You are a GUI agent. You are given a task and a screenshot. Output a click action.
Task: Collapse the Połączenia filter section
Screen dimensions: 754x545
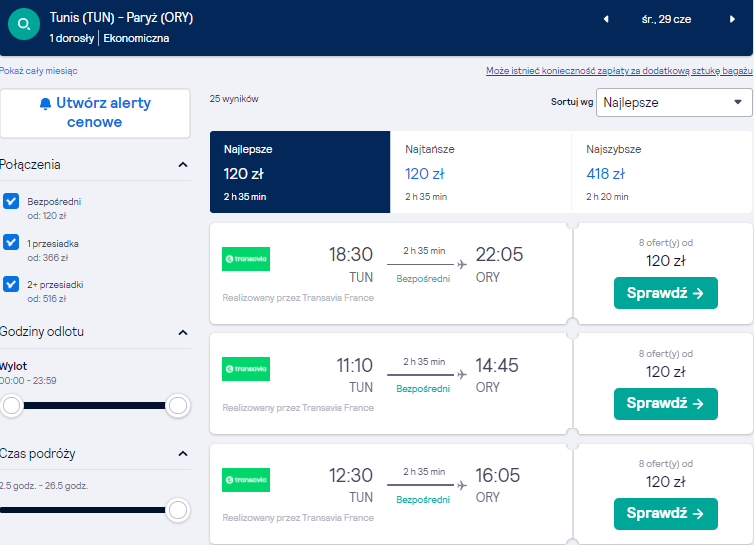183,165
